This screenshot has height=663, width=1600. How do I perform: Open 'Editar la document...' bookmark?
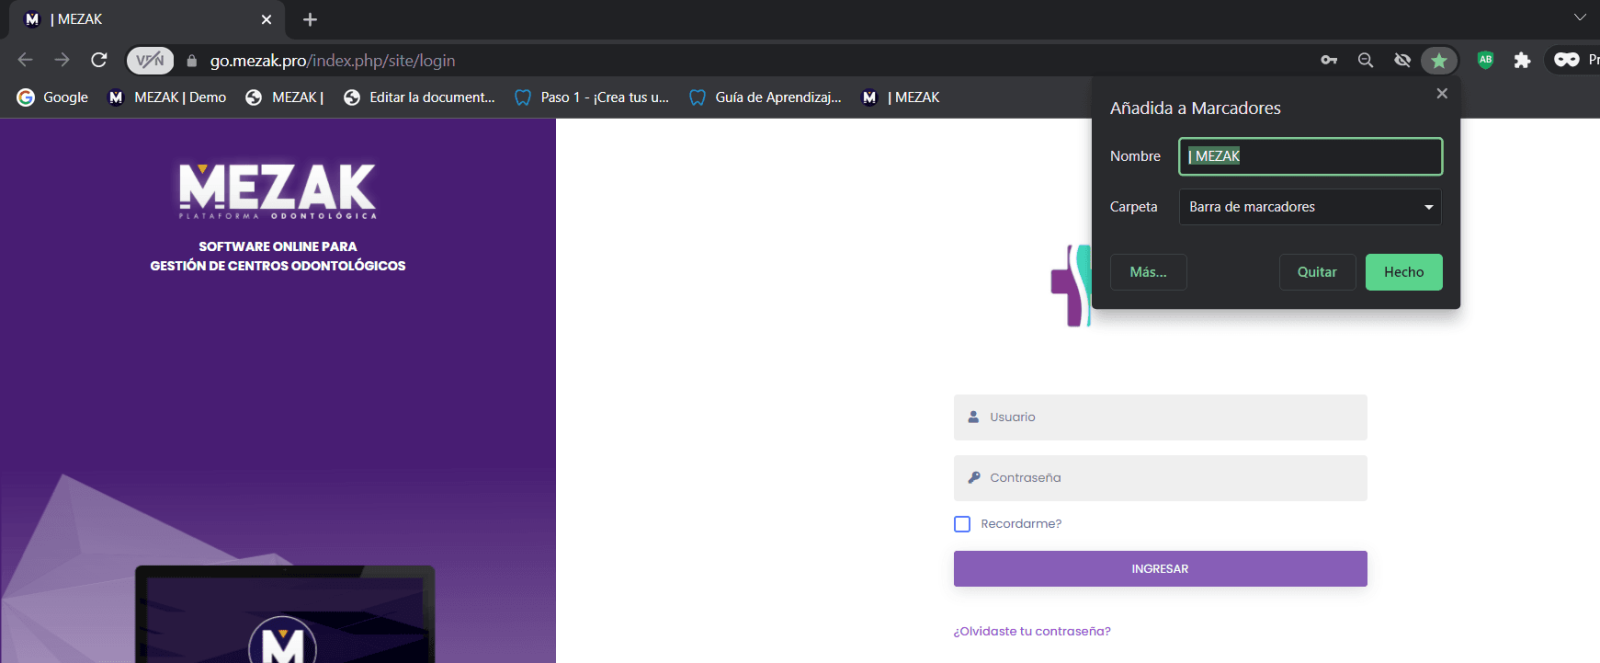pyautogui.click(x=420, y=97)
